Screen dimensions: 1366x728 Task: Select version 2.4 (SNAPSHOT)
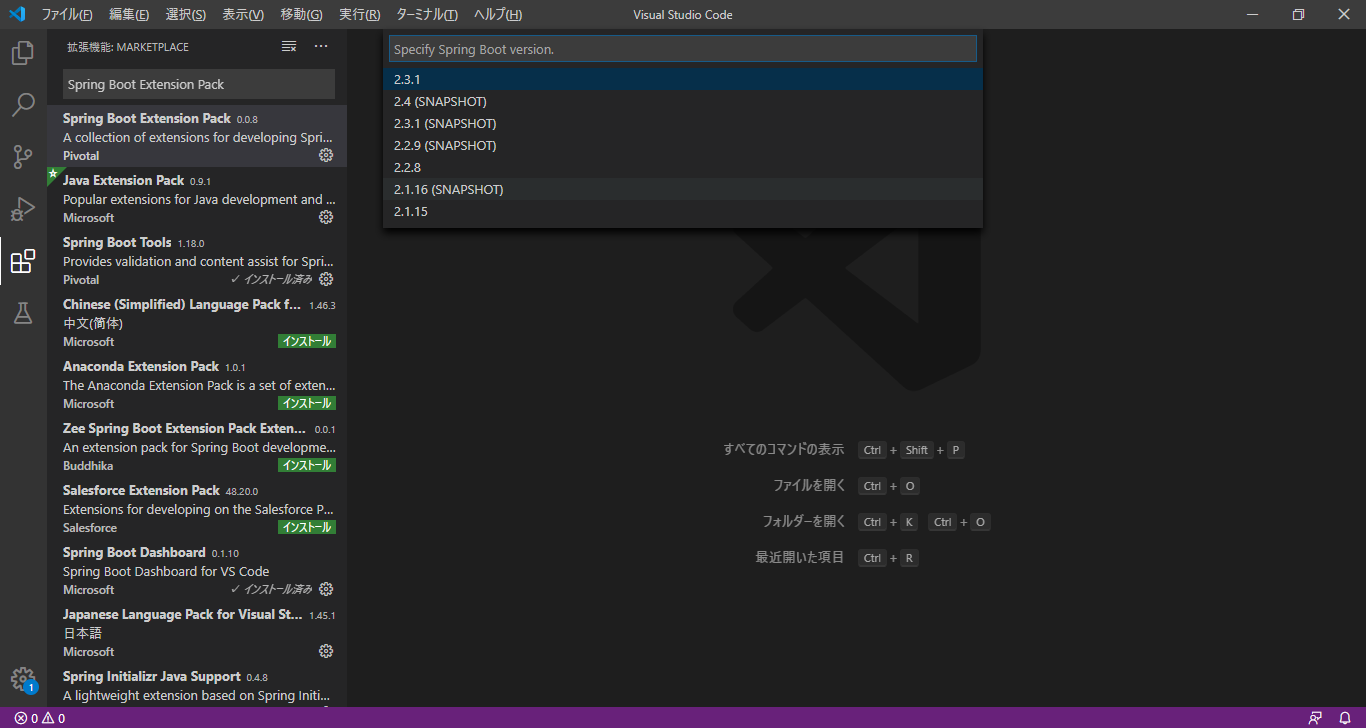pyautogui.click(x=683, y=101)
